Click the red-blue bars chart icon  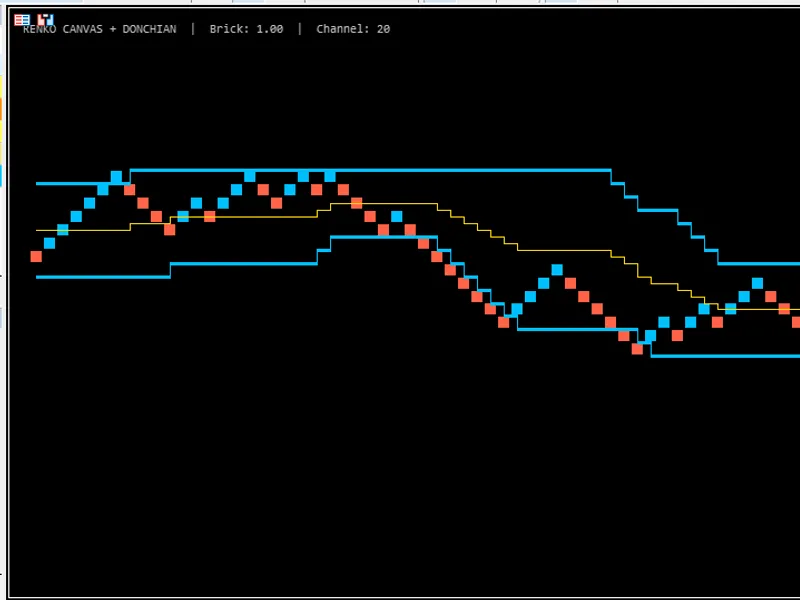(45, 20)
